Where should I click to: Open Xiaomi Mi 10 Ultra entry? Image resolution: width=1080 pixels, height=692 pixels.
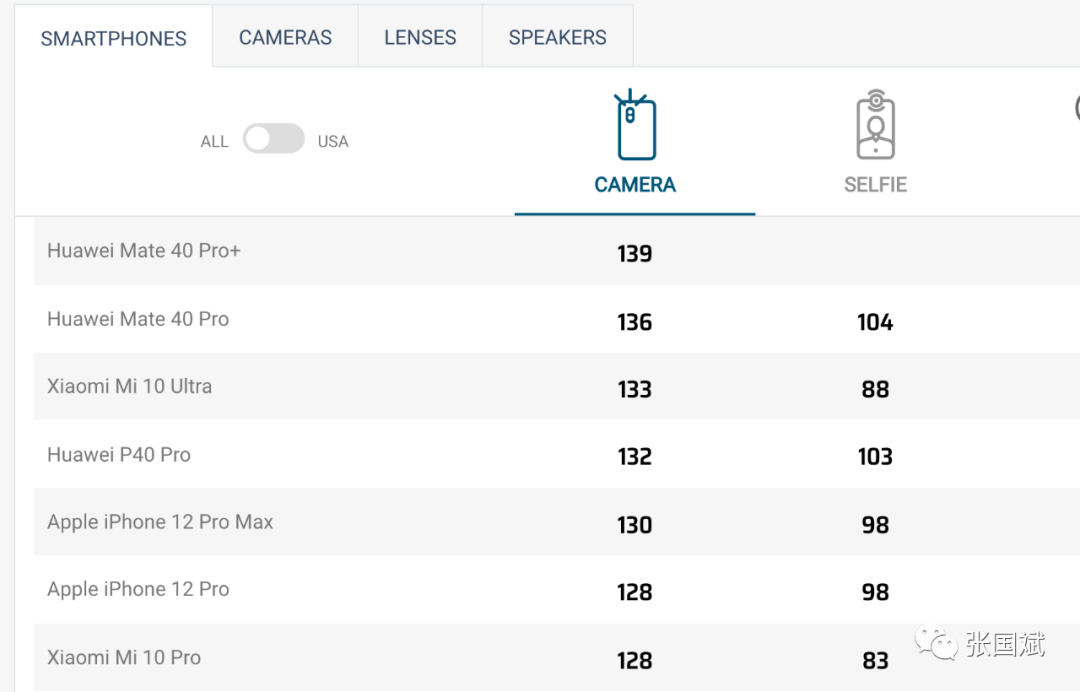129,386
